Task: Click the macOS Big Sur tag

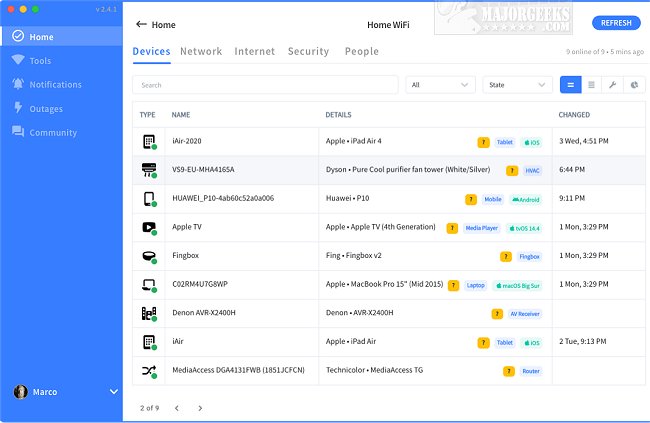Action: (517, 285)
